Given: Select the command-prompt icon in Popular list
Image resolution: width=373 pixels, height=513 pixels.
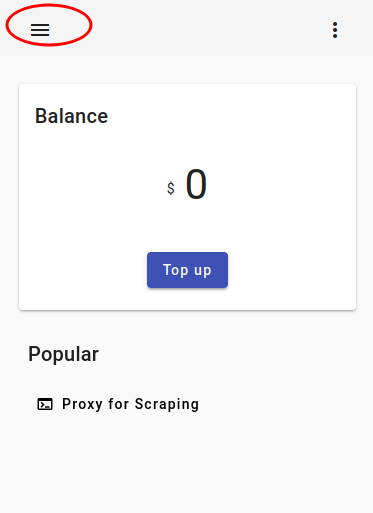Looking at the screenshot, I should [45, 404].
